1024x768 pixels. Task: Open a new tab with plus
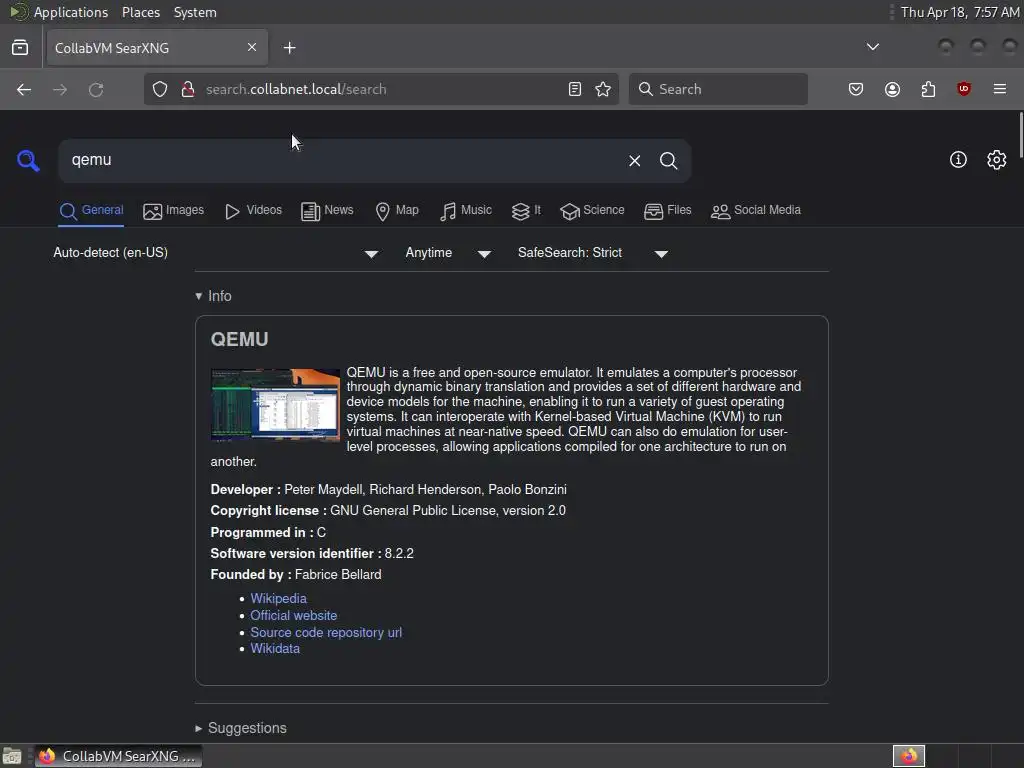click(x=289, y=48)
